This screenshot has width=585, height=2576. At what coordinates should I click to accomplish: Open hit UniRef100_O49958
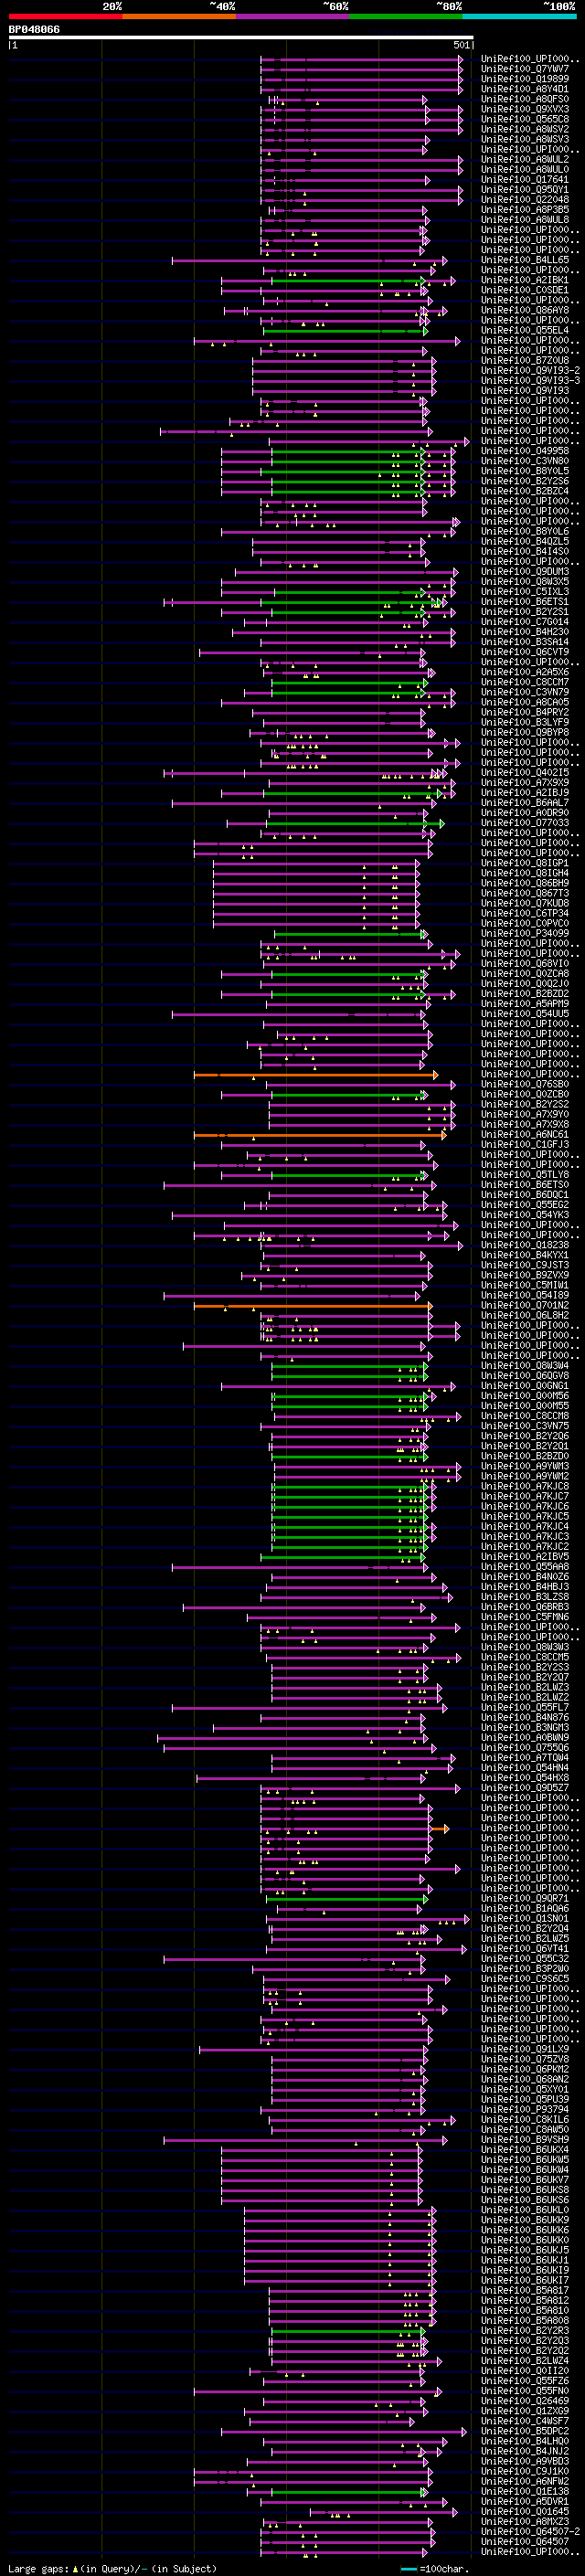click(525, 452)
